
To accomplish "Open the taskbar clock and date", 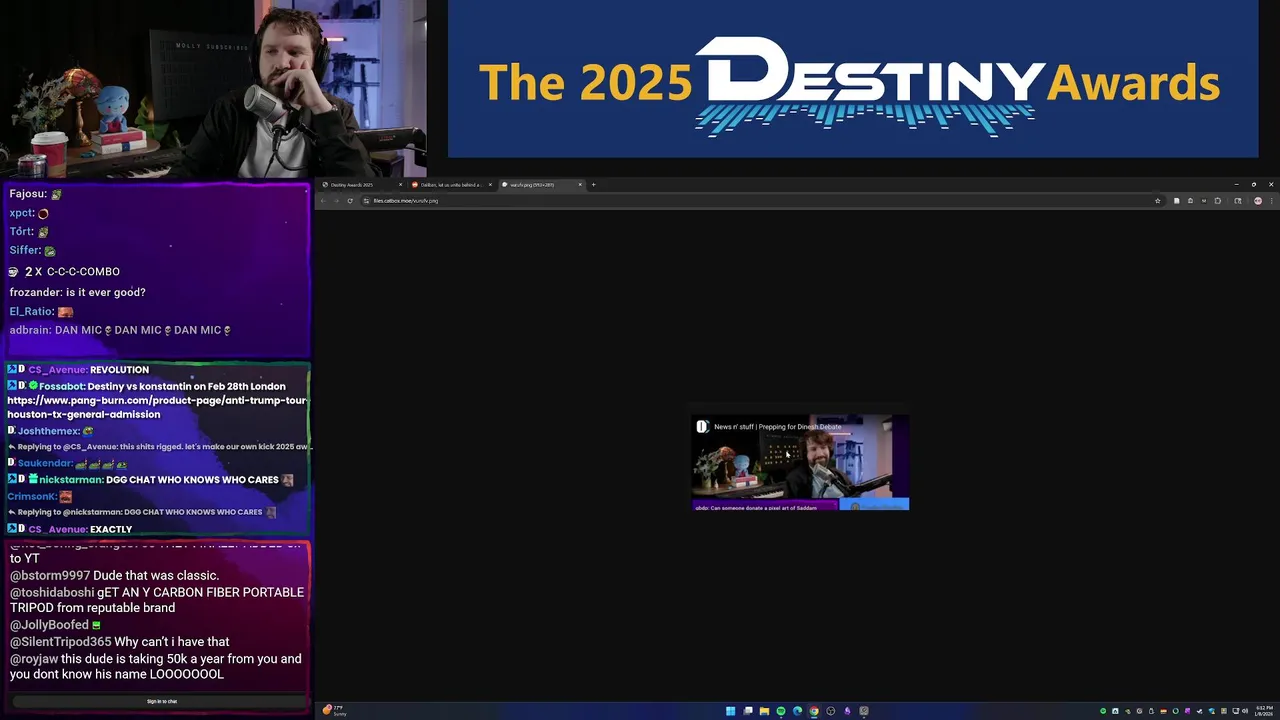I will 1264,711.
